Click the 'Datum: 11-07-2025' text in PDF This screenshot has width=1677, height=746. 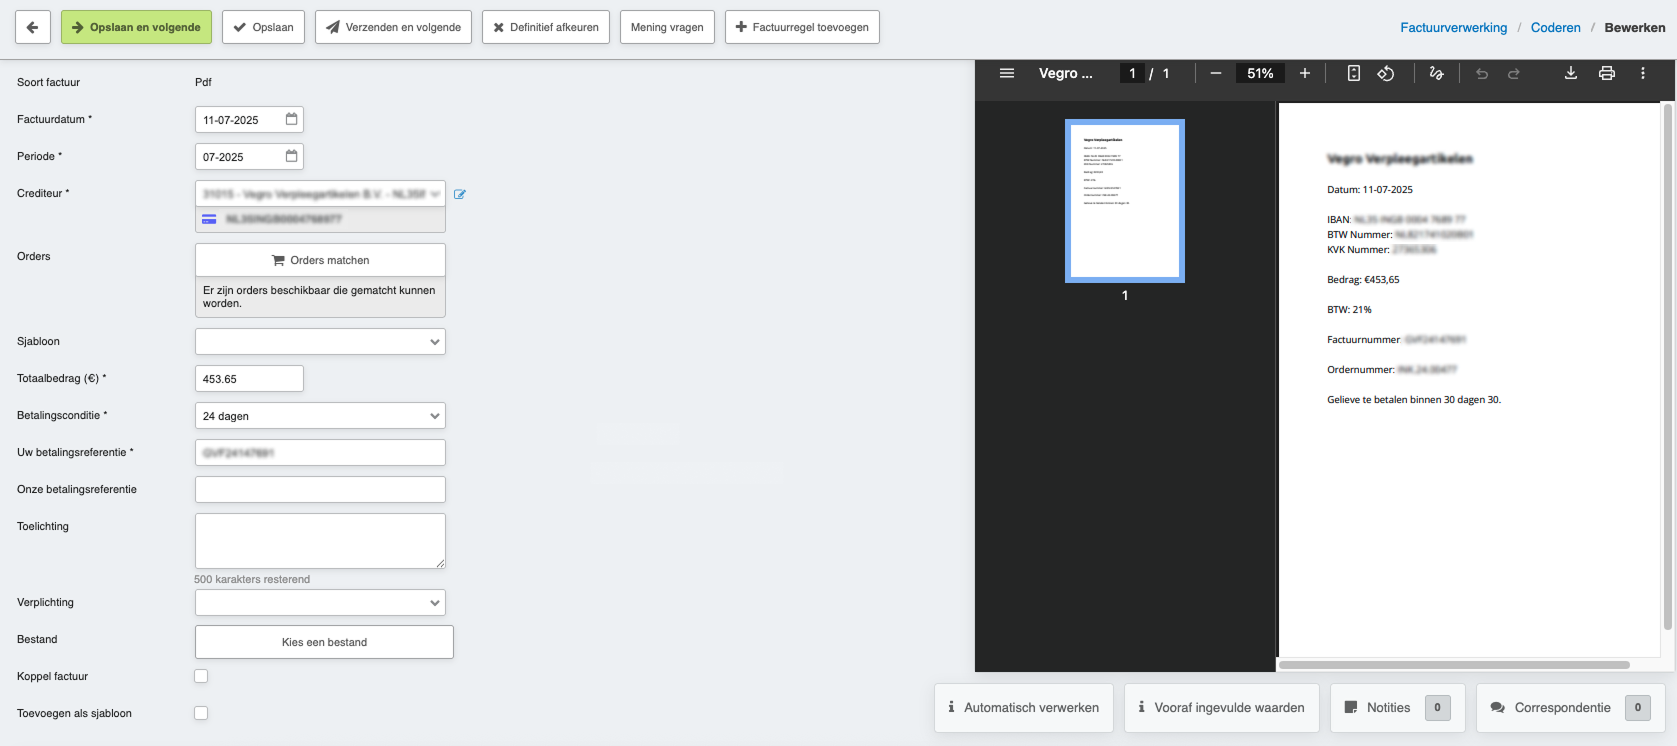1370,190
